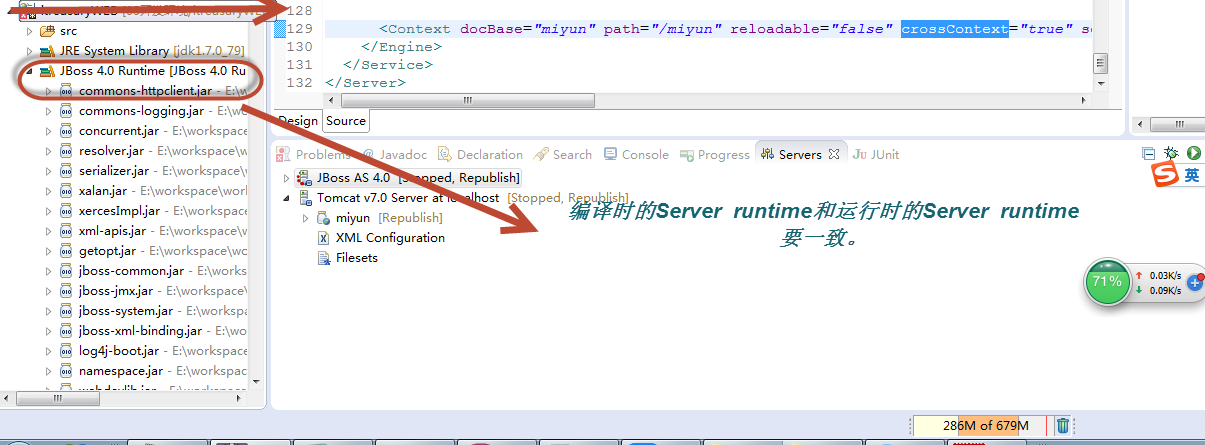Click line number 131 in the editor
This screenshot has height=445, width=1205.
click(299, 65)
